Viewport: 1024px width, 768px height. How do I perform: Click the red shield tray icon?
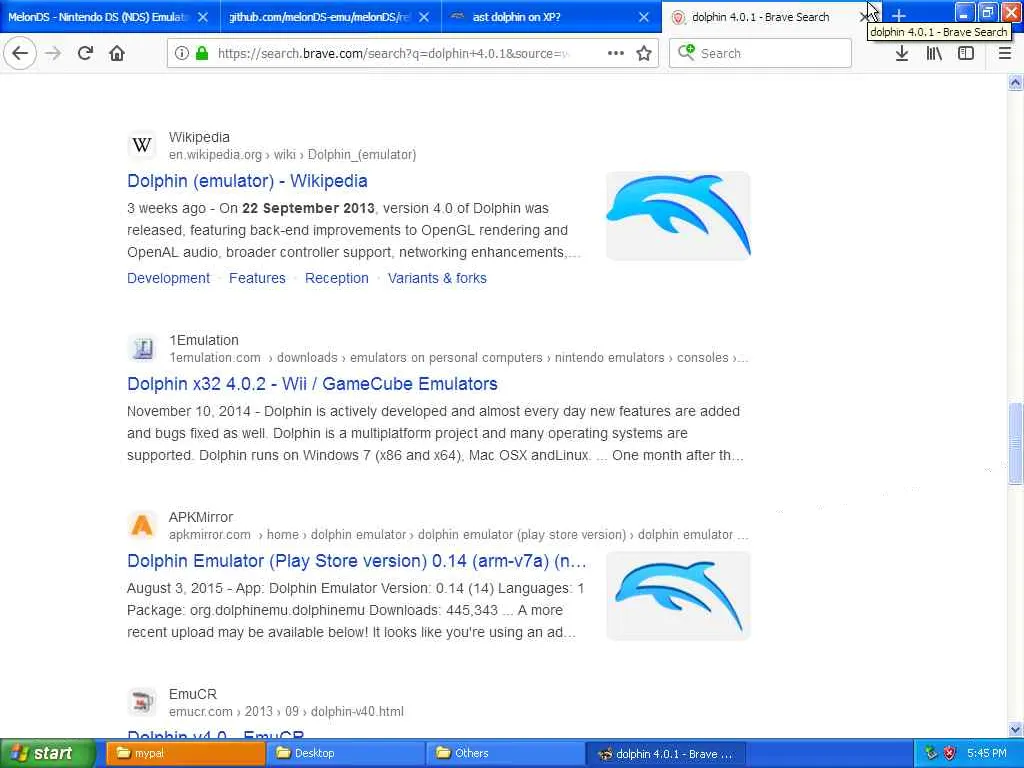coord(950,754)
